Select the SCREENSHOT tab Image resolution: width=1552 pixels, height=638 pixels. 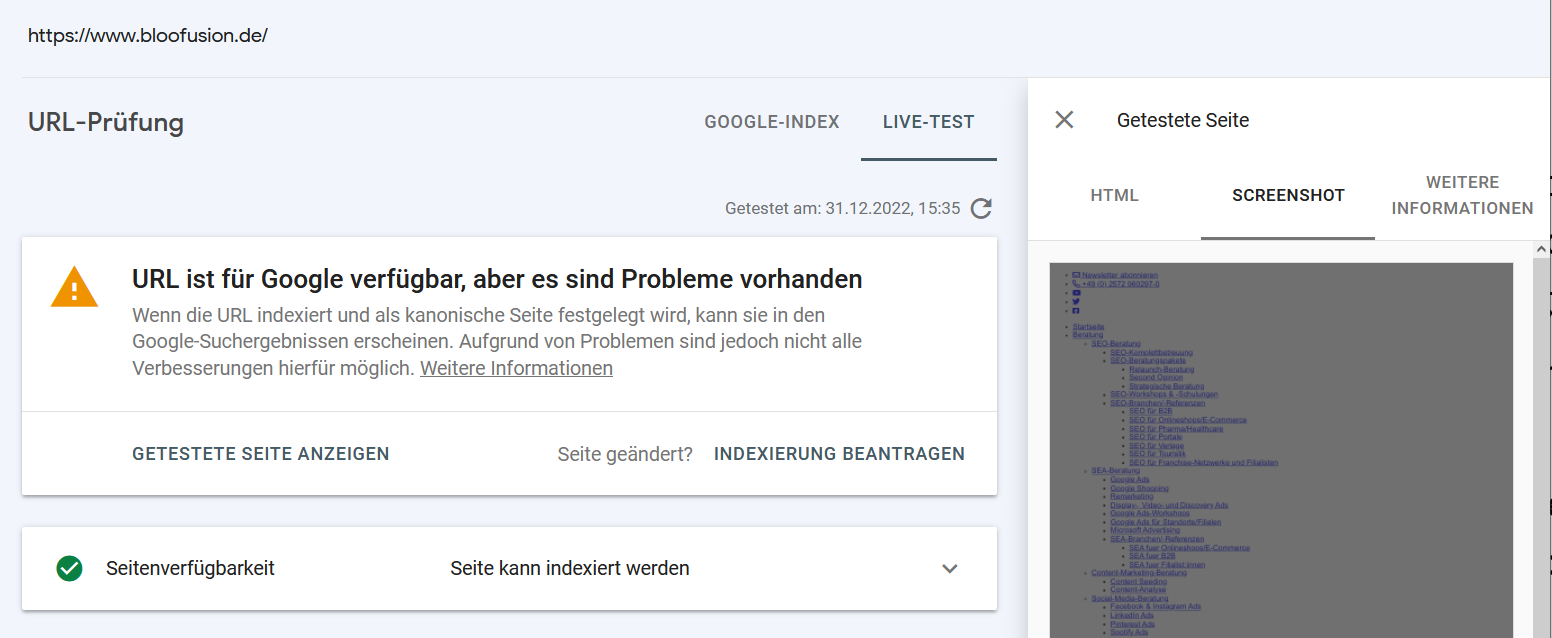(x=1288, y=196)
